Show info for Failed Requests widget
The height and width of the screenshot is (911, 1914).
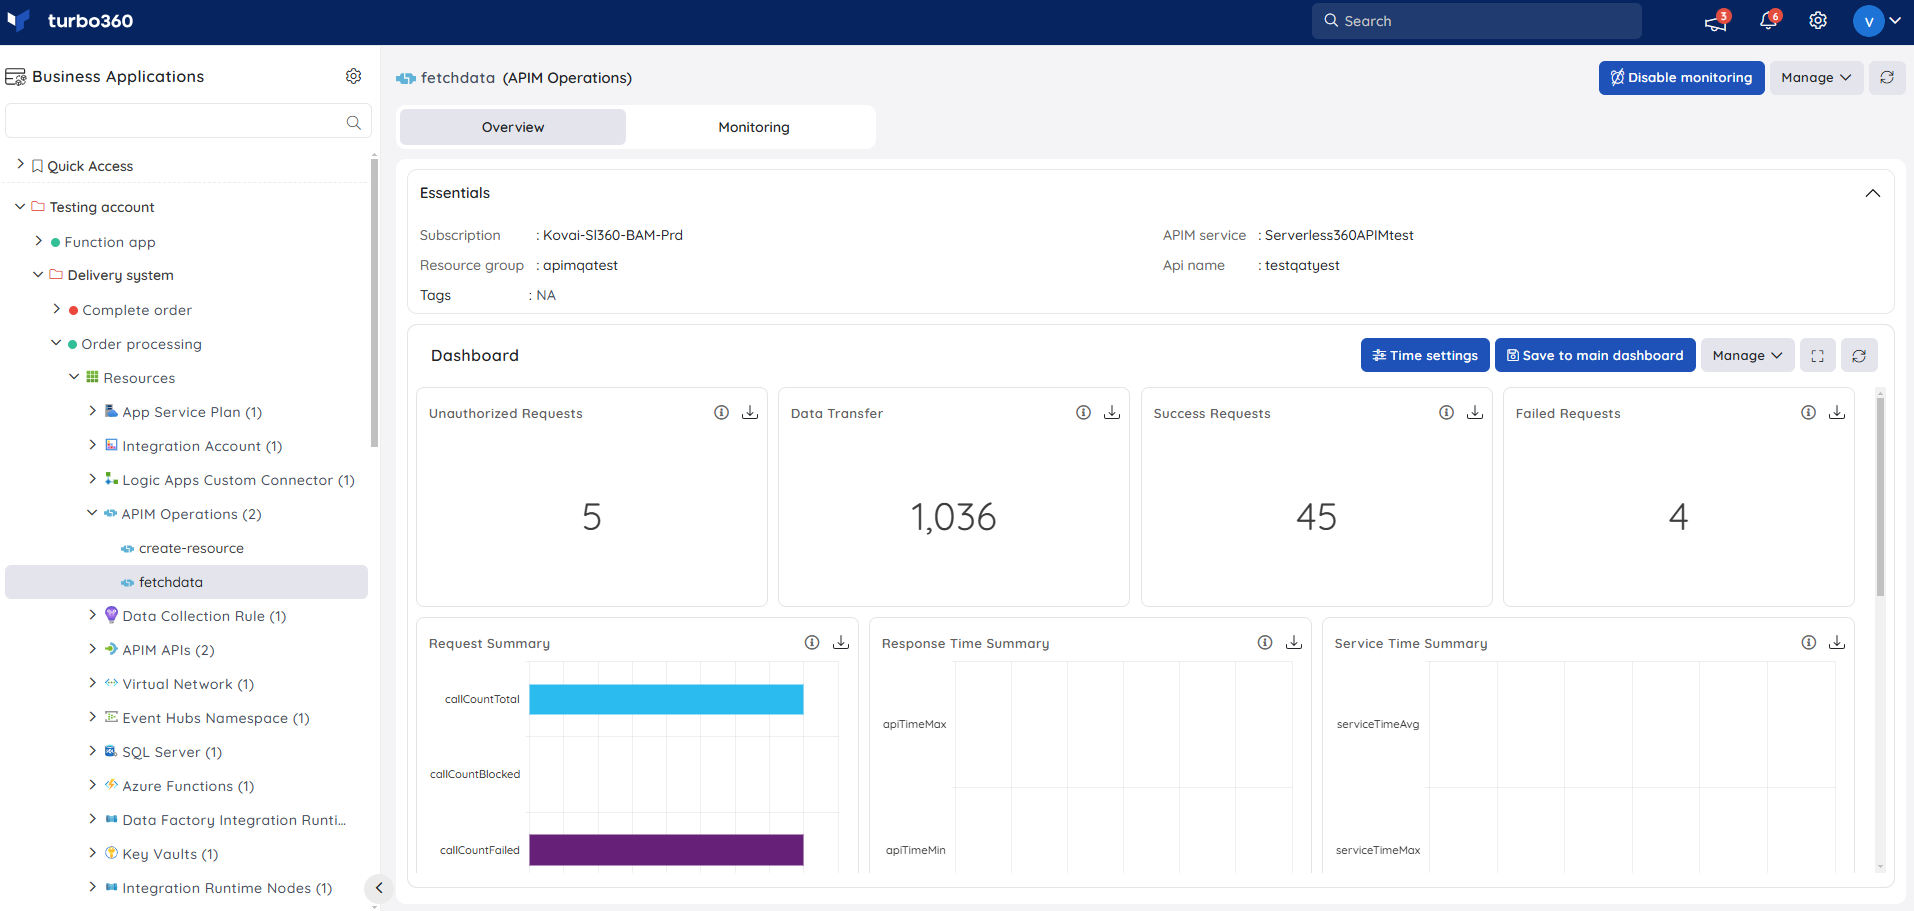click(x=1808, y=413)
